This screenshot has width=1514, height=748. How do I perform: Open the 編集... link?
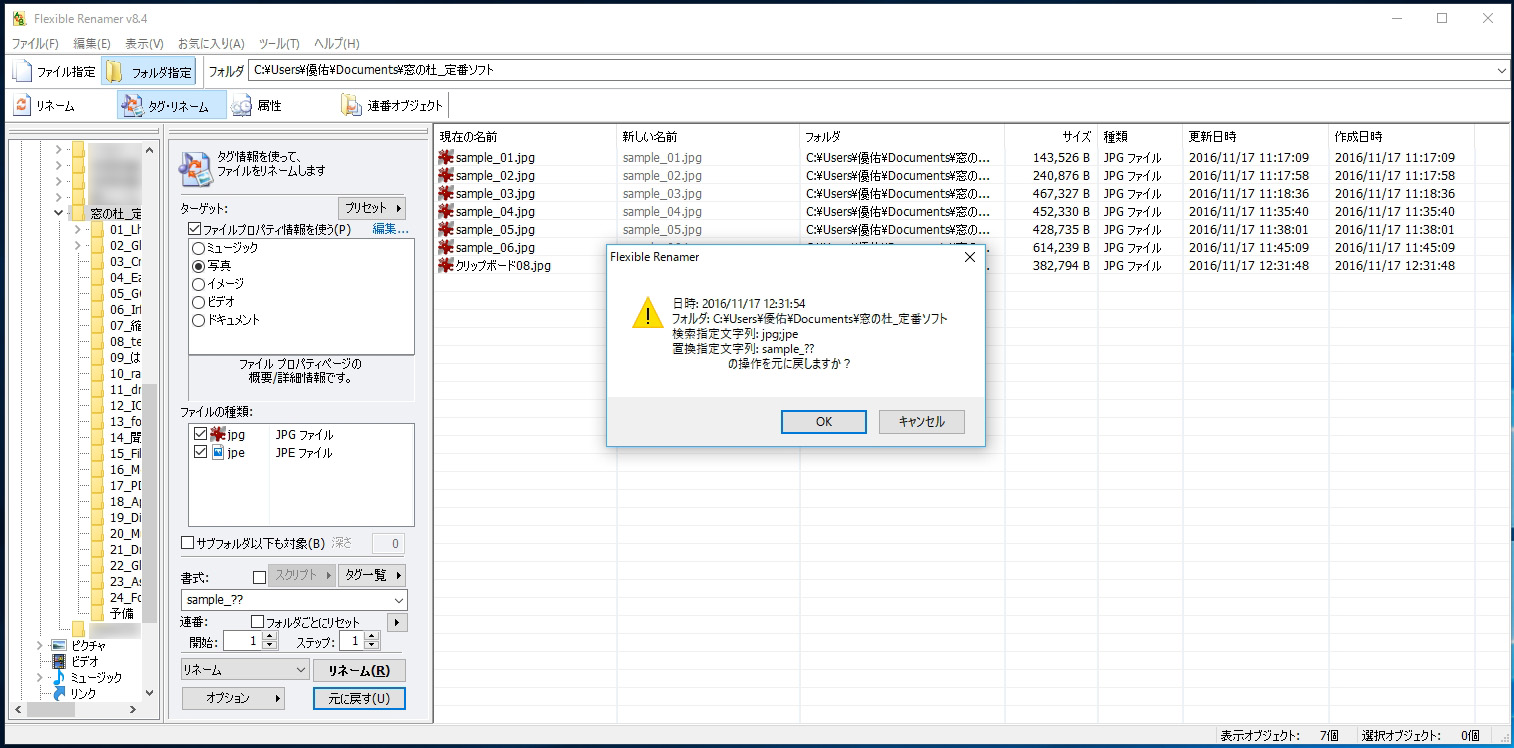pyautogui.click(x=391, y=229)
